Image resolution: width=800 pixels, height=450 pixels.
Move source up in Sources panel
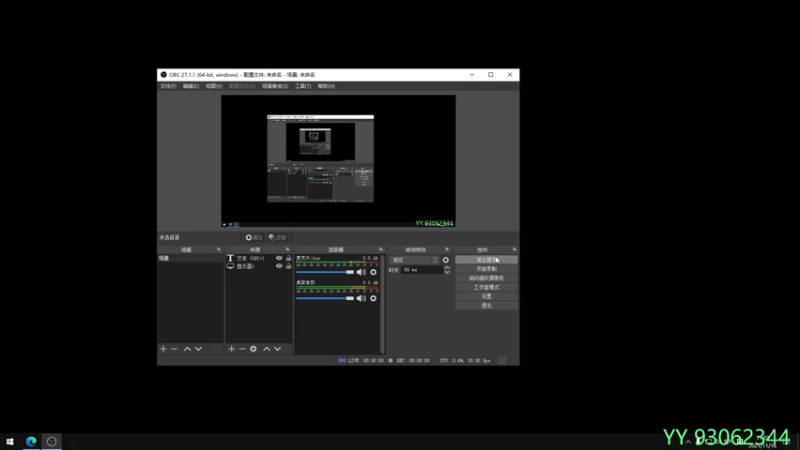coord(266,349)
